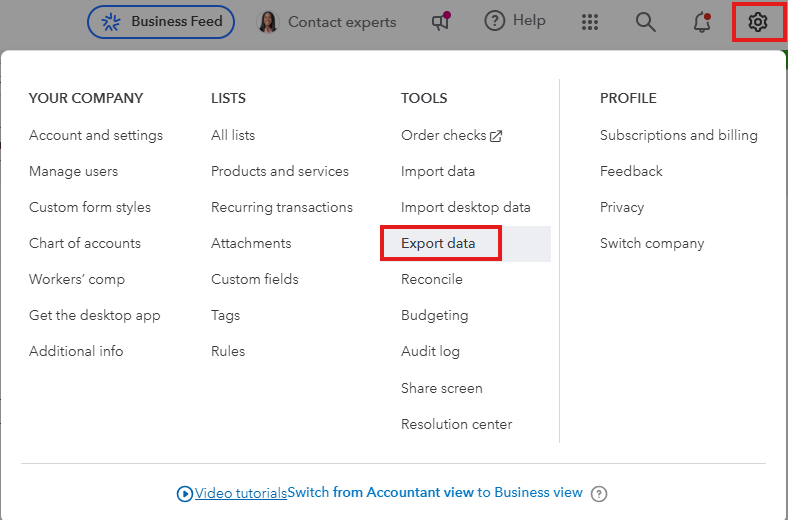
Task: Open the Business Feed button
Action: [161, 21]
